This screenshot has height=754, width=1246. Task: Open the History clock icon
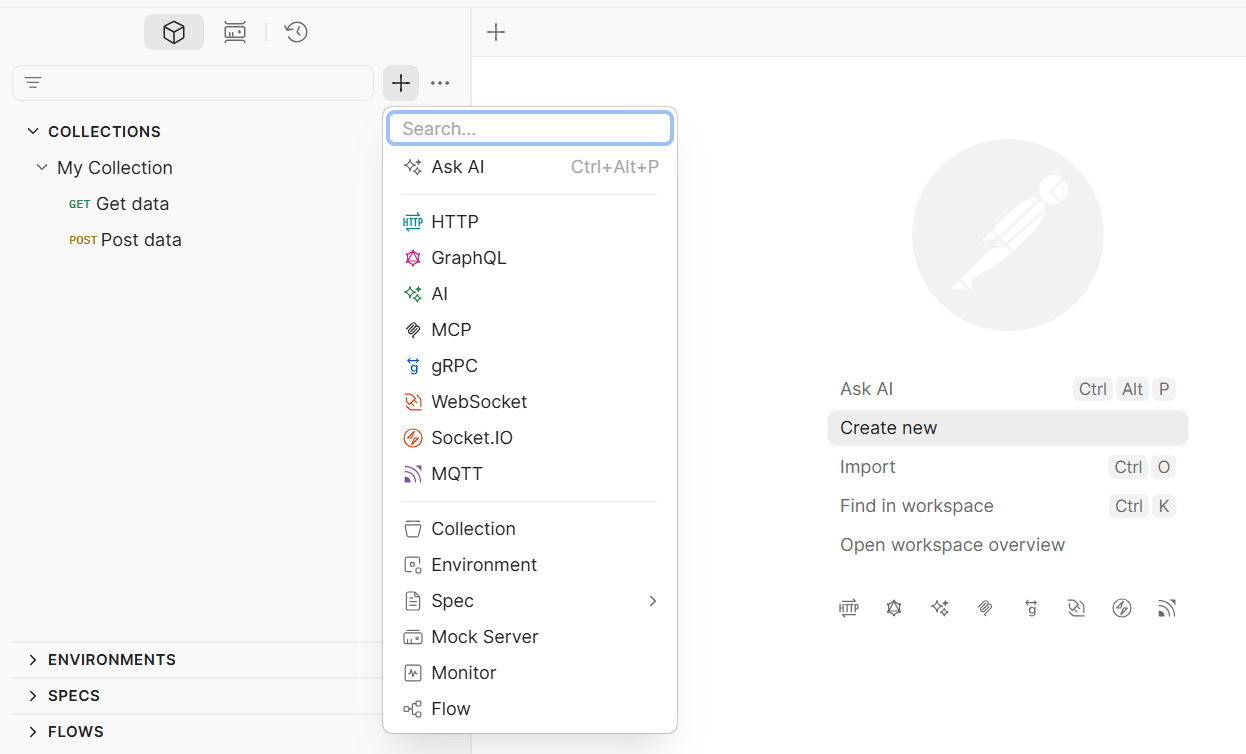296,32
